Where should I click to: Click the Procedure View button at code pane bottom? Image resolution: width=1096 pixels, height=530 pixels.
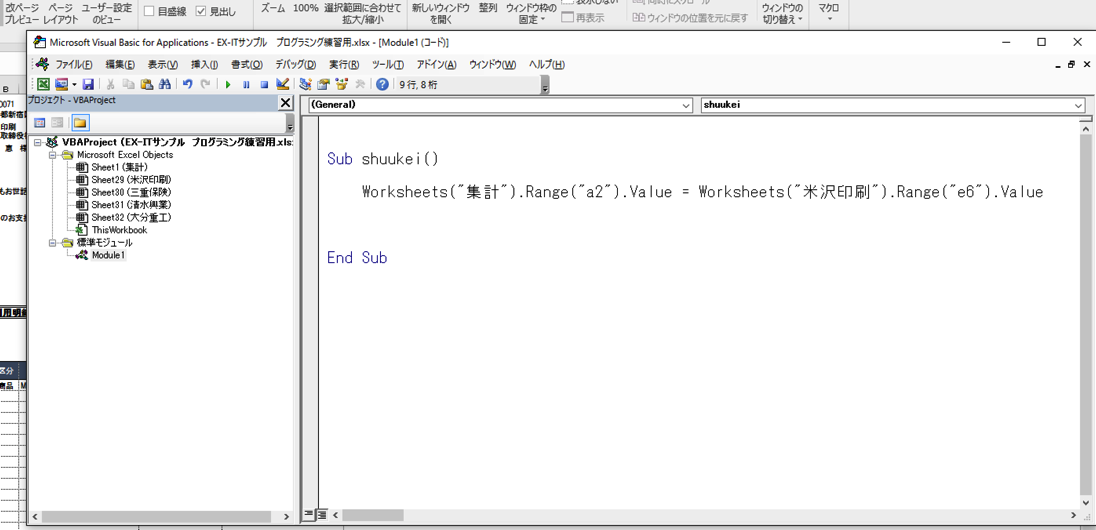tap(308, 514)
